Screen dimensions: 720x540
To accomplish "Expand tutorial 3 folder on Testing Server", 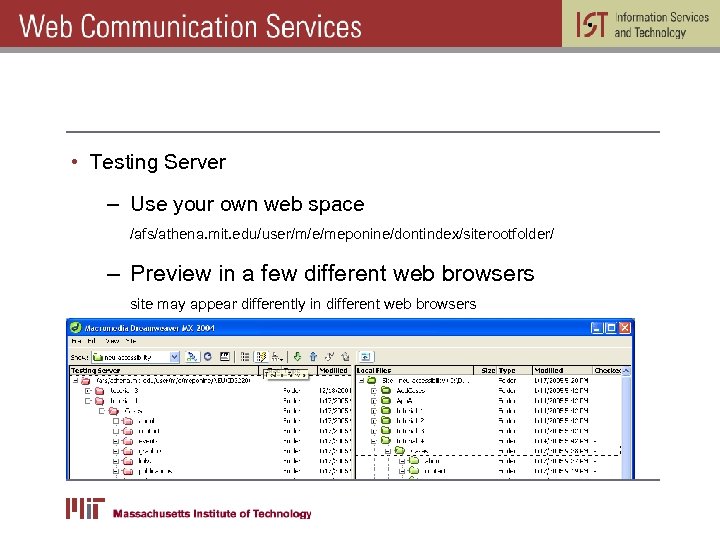I will tap(88, 391).
